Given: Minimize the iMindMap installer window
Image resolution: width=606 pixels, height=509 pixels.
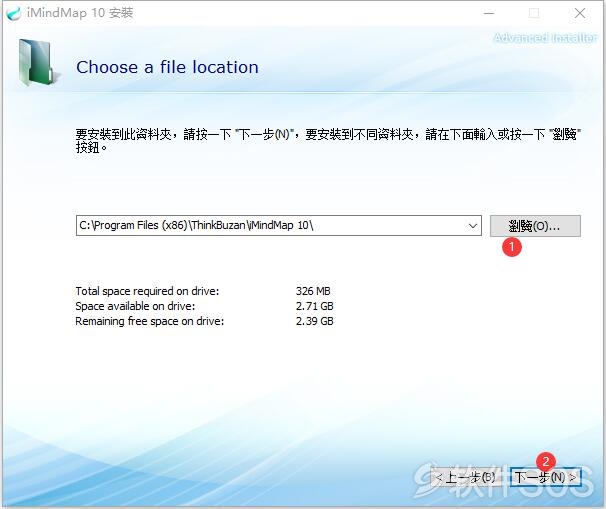Looking at the screenshot, I should (x=489, y=13).
